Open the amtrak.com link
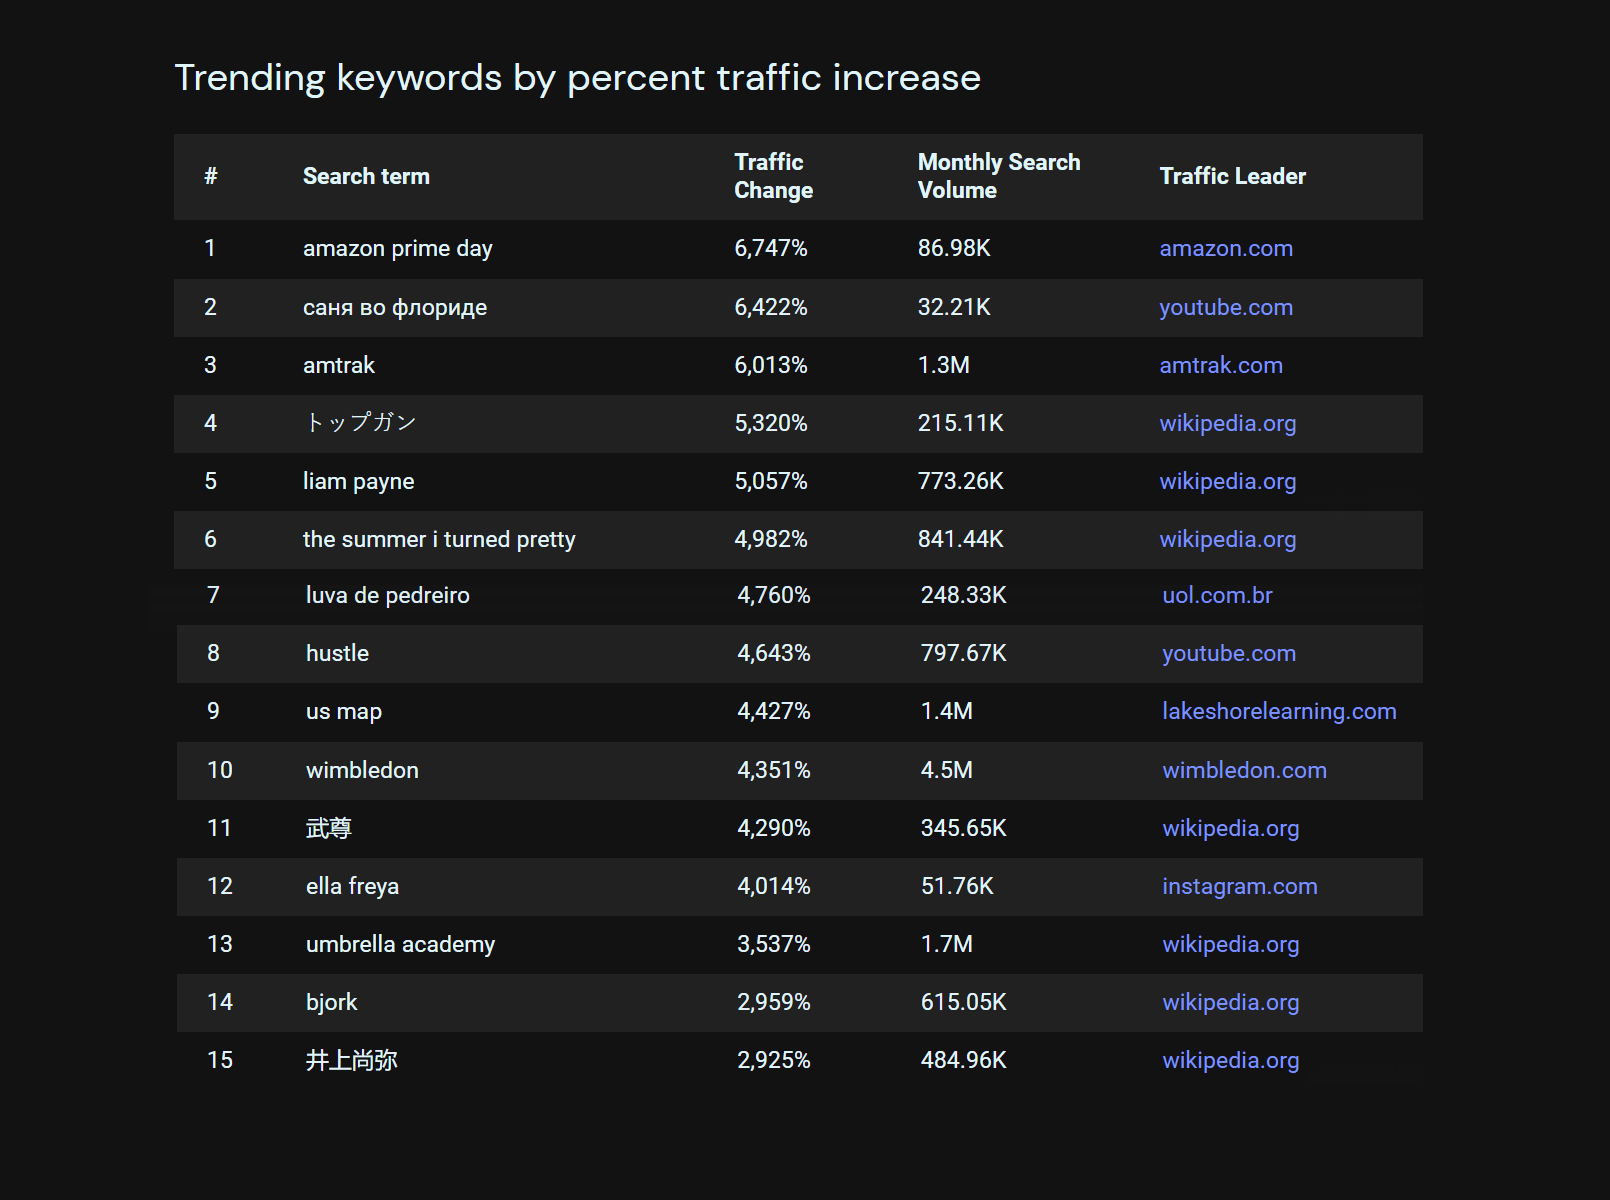The width and height of the screenshot is (1610, 1200). click(1220, 365)
